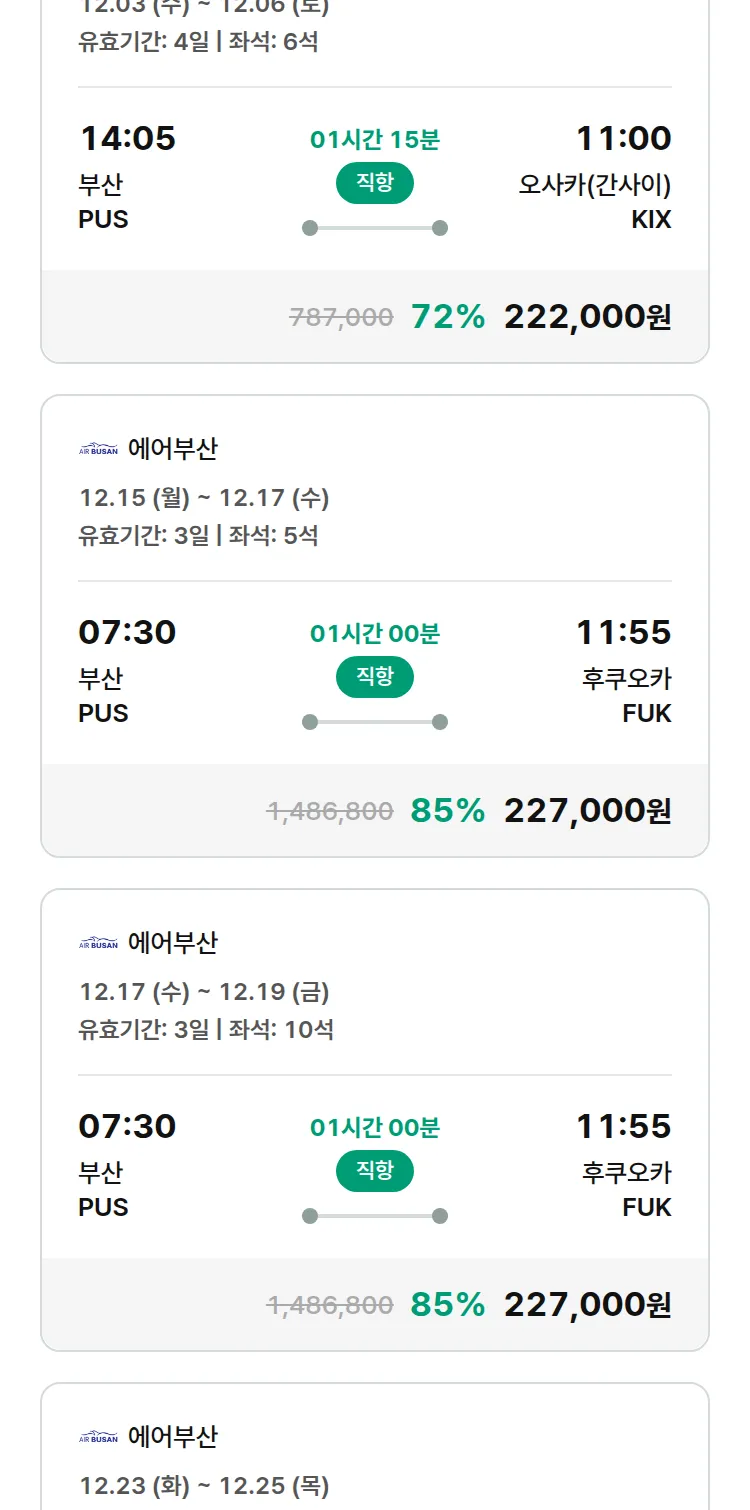Select the 227,000원 fare for 12.17 departure

pos(587,1305)
